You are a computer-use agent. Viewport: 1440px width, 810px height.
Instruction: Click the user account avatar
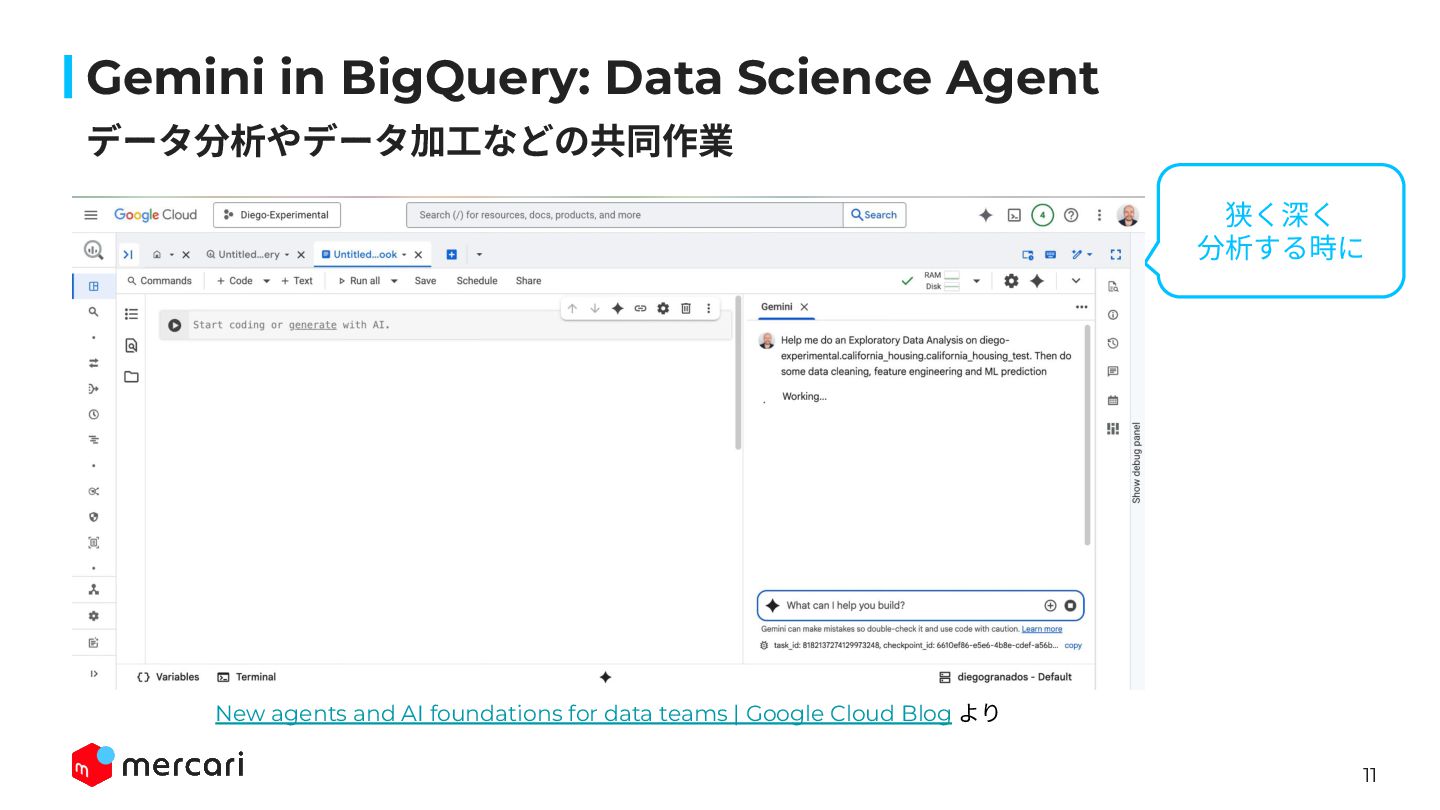[x=1128, y=215]
